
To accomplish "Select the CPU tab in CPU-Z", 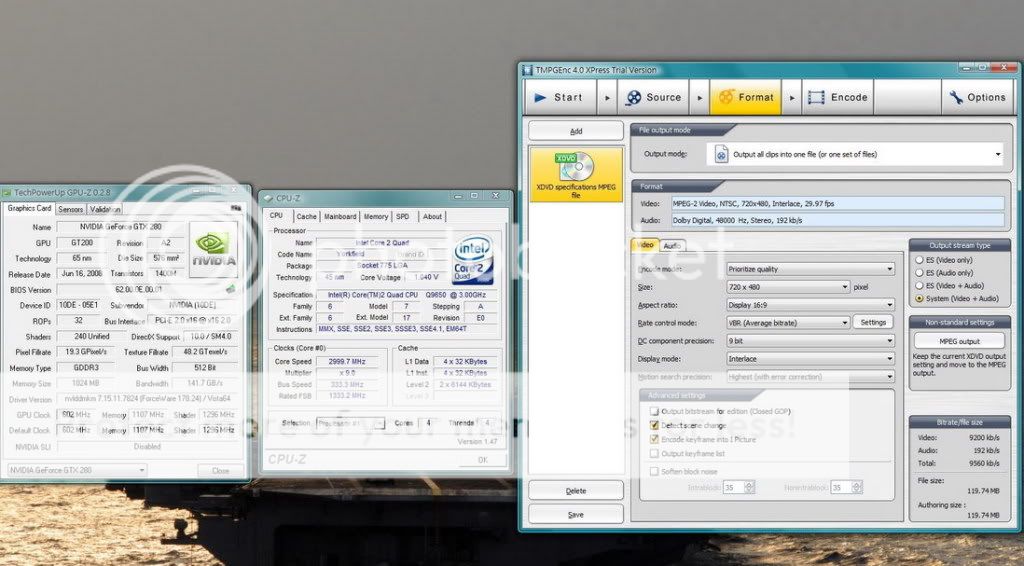I will click(277, 215).
